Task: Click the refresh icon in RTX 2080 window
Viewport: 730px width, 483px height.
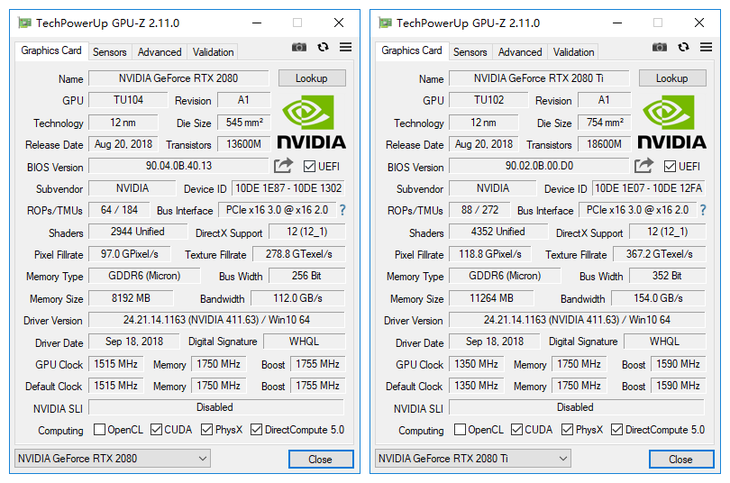Action: (323, 47)
